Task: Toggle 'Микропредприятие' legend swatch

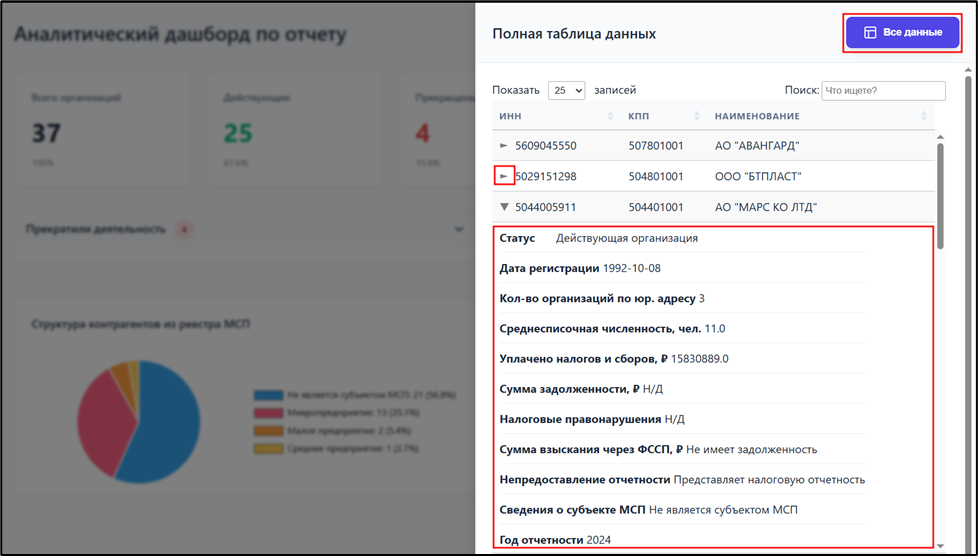Action: (x=268, y=412)
